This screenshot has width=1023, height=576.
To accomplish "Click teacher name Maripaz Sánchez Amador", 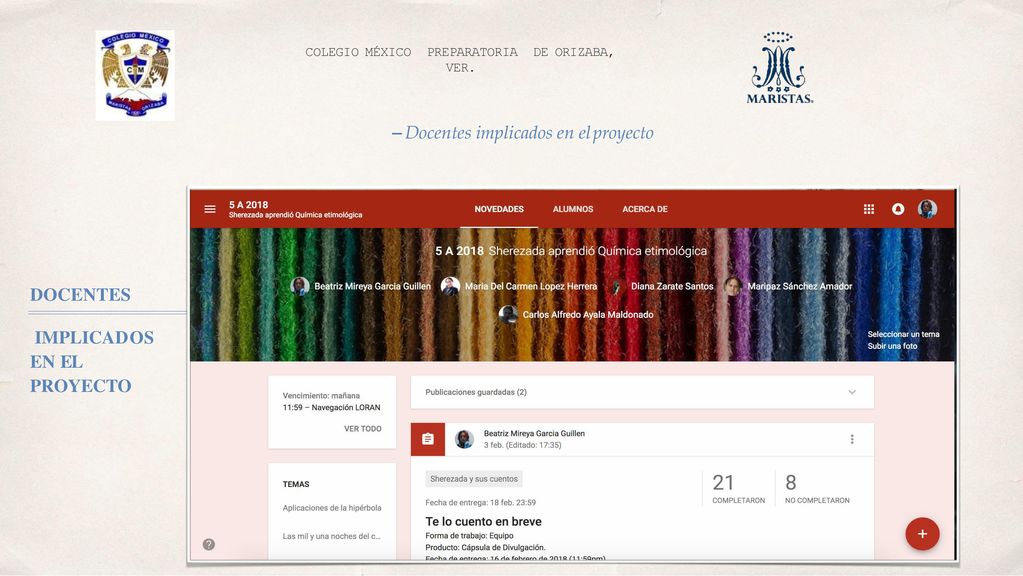I will [800, 286].
